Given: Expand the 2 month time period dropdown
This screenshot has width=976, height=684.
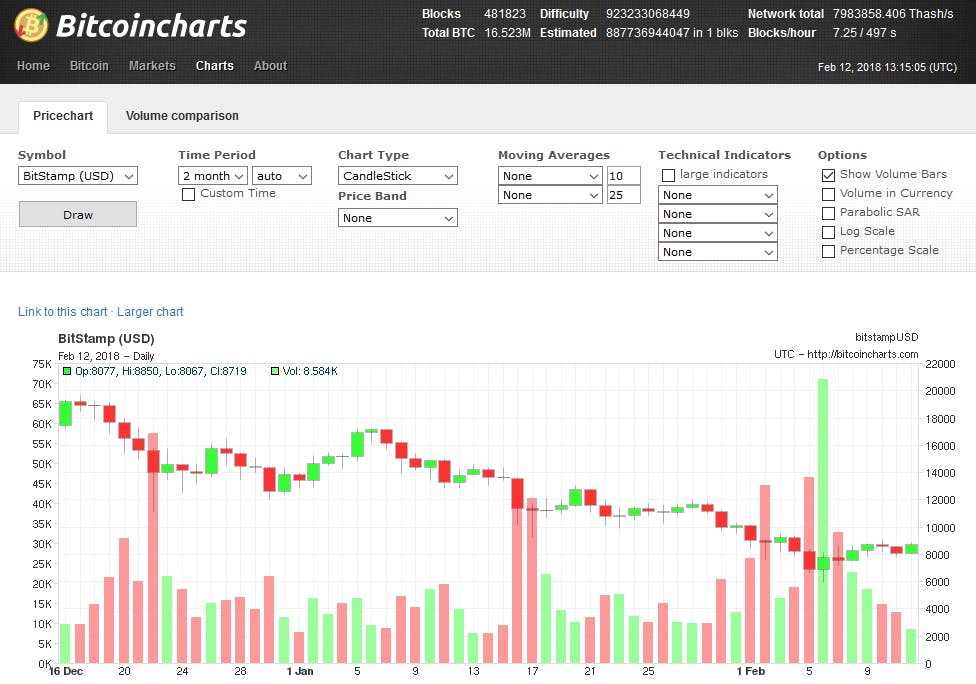Looking at the screenshot, I should (x=213, y=176).
